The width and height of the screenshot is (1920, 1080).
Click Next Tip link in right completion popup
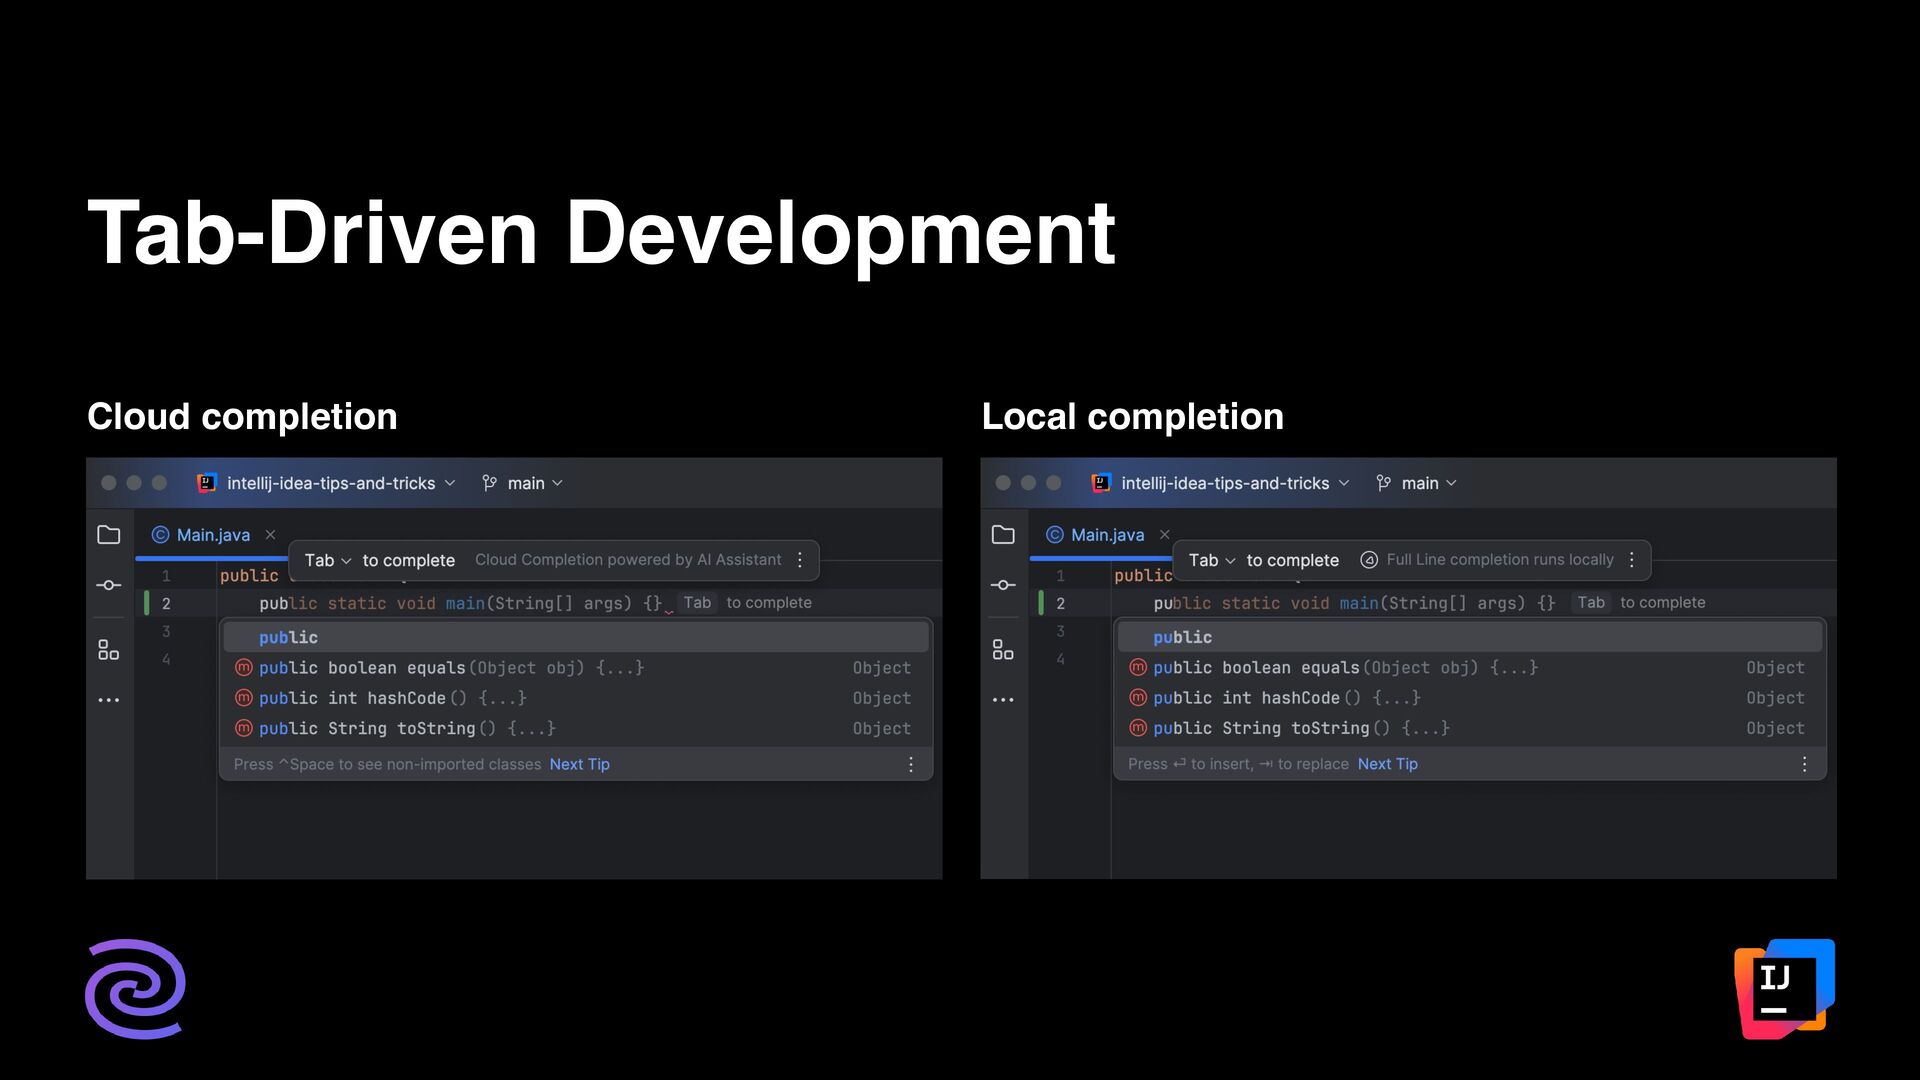pos(1387,764)
